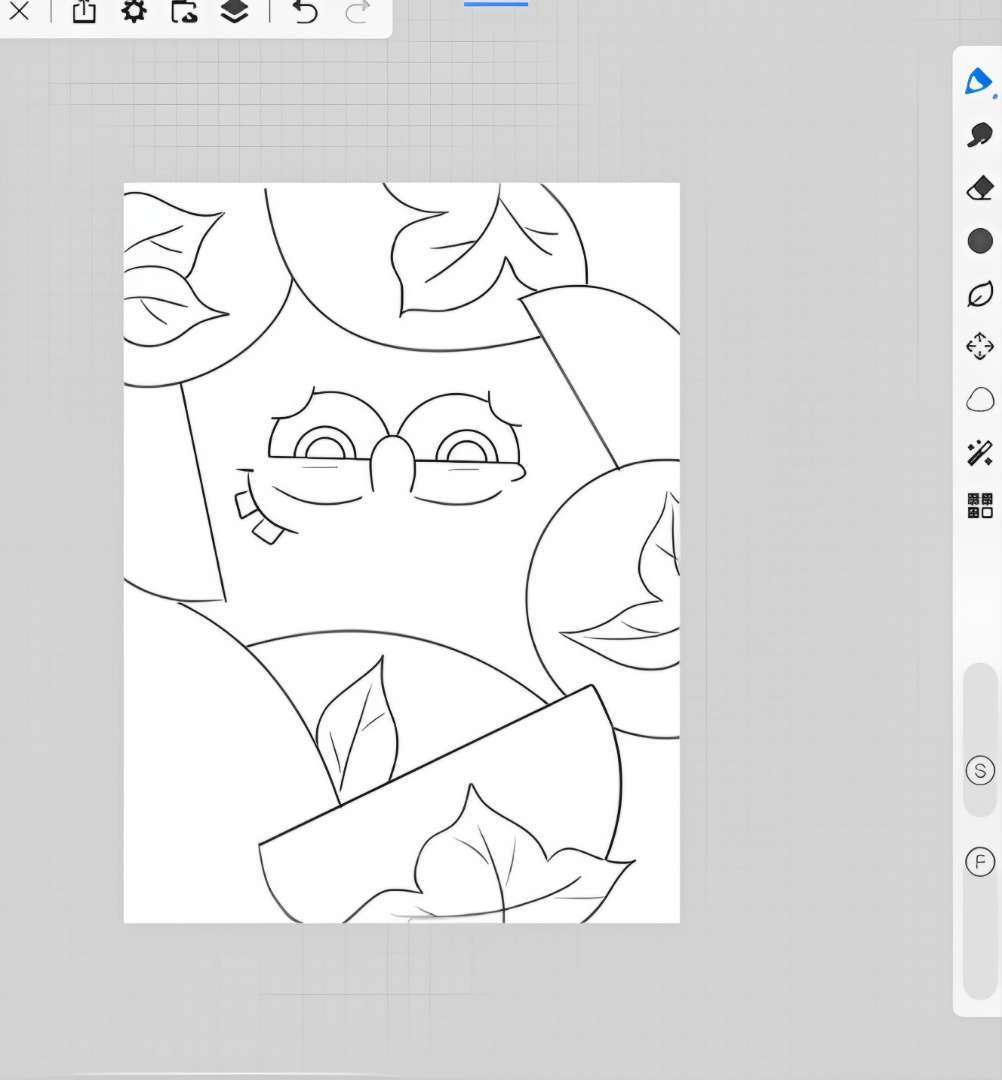The width and height of the screenshot is (1002, 1080).
Task: Select the blue pen tool
Action: point(979,82)
